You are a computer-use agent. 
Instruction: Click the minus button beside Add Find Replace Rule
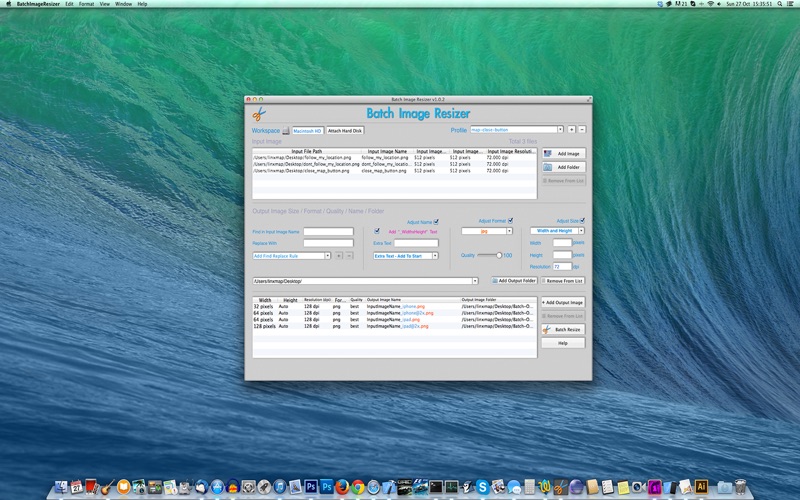(x=349, y=256)
